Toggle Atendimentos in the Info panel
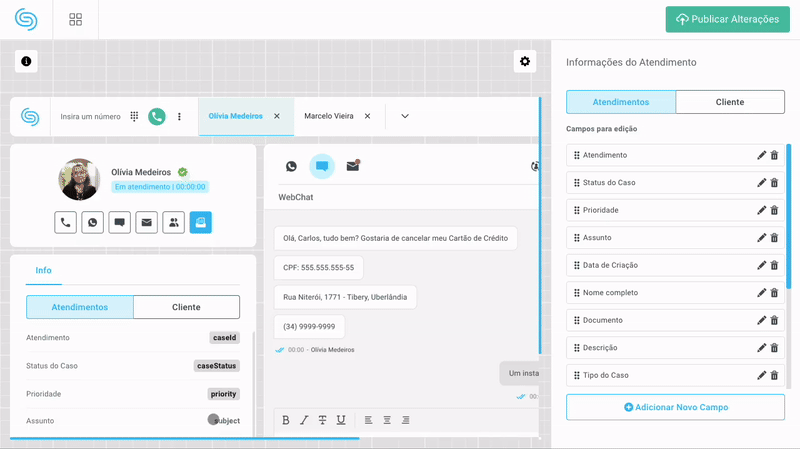 tap(80, 307)
